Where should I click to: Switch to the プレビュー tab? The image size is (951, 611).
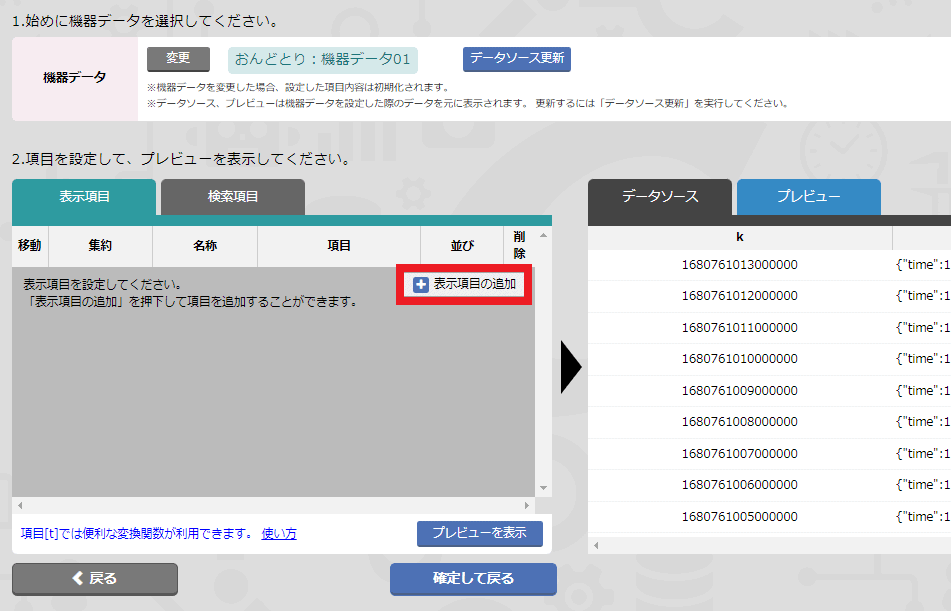click(808, 197)
